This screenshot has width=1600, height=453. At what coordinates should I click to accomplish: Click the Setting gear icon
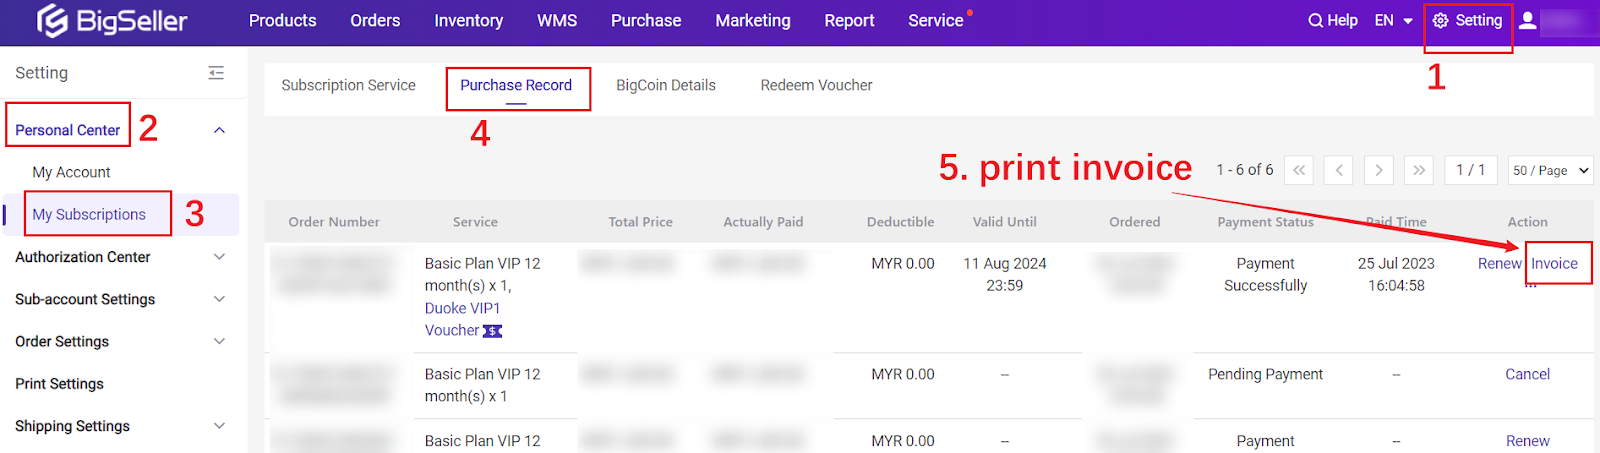pyautogui.click(x=1441, y=20)
